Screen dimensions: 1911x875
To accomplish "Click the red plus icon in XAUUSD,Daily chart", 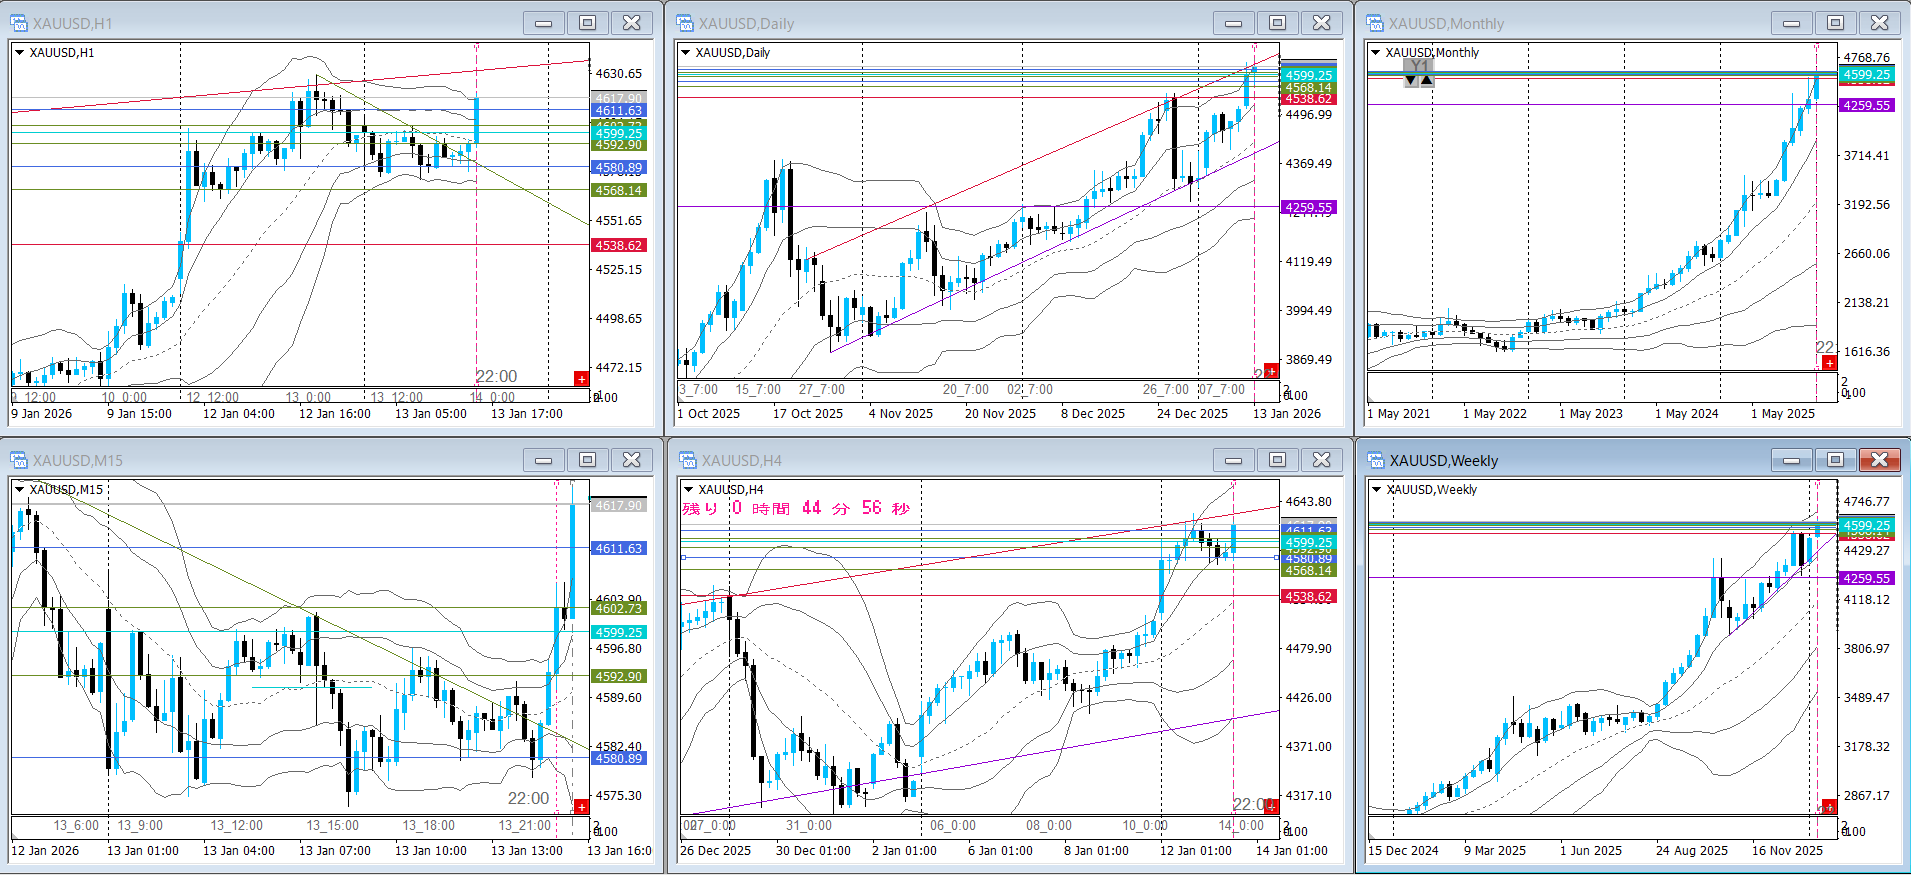I will pyautogui.click(x=1271, y=371).
